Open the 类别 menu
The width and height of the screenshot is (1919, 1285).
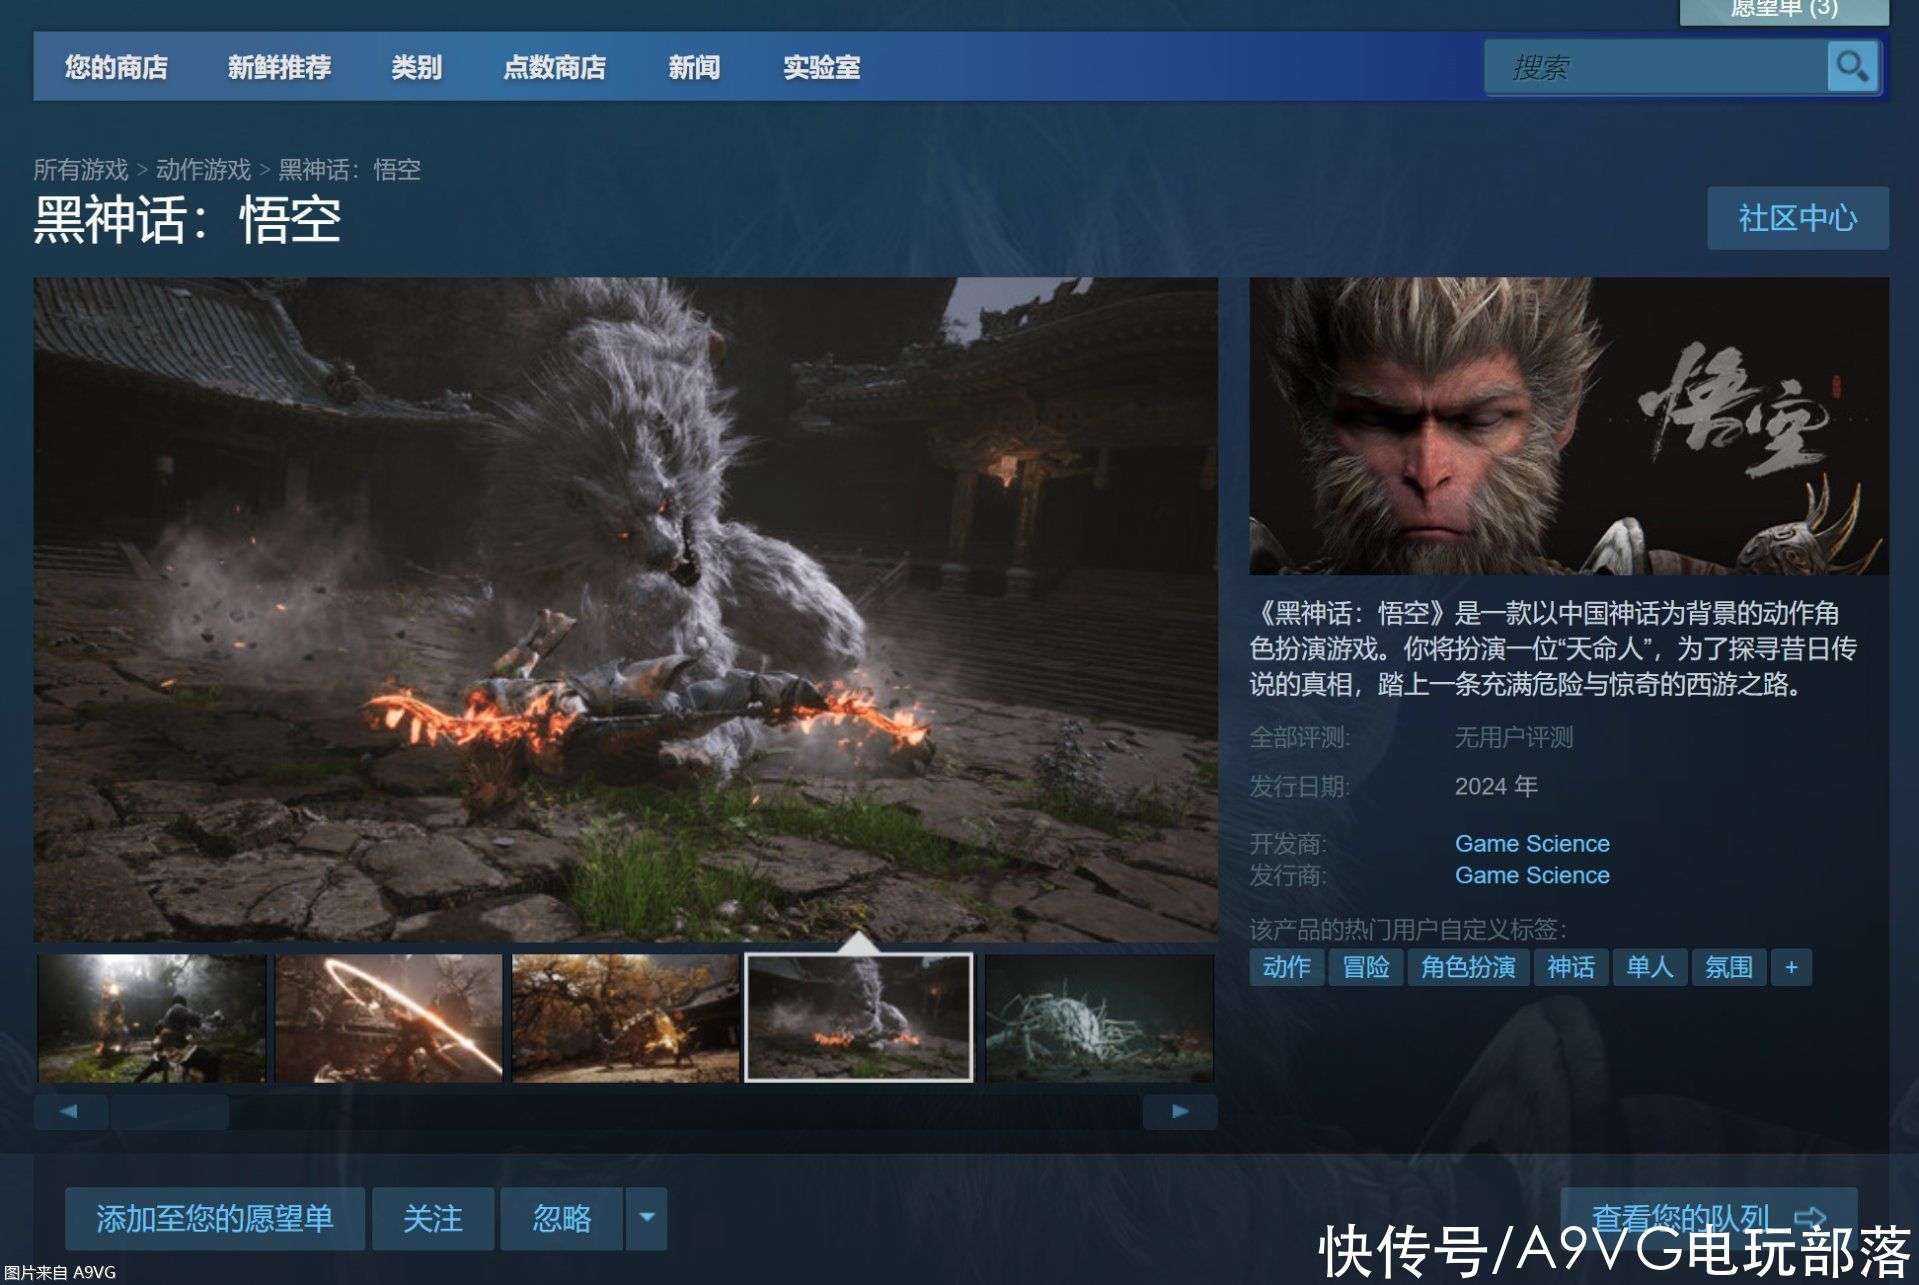pos(416,67)
